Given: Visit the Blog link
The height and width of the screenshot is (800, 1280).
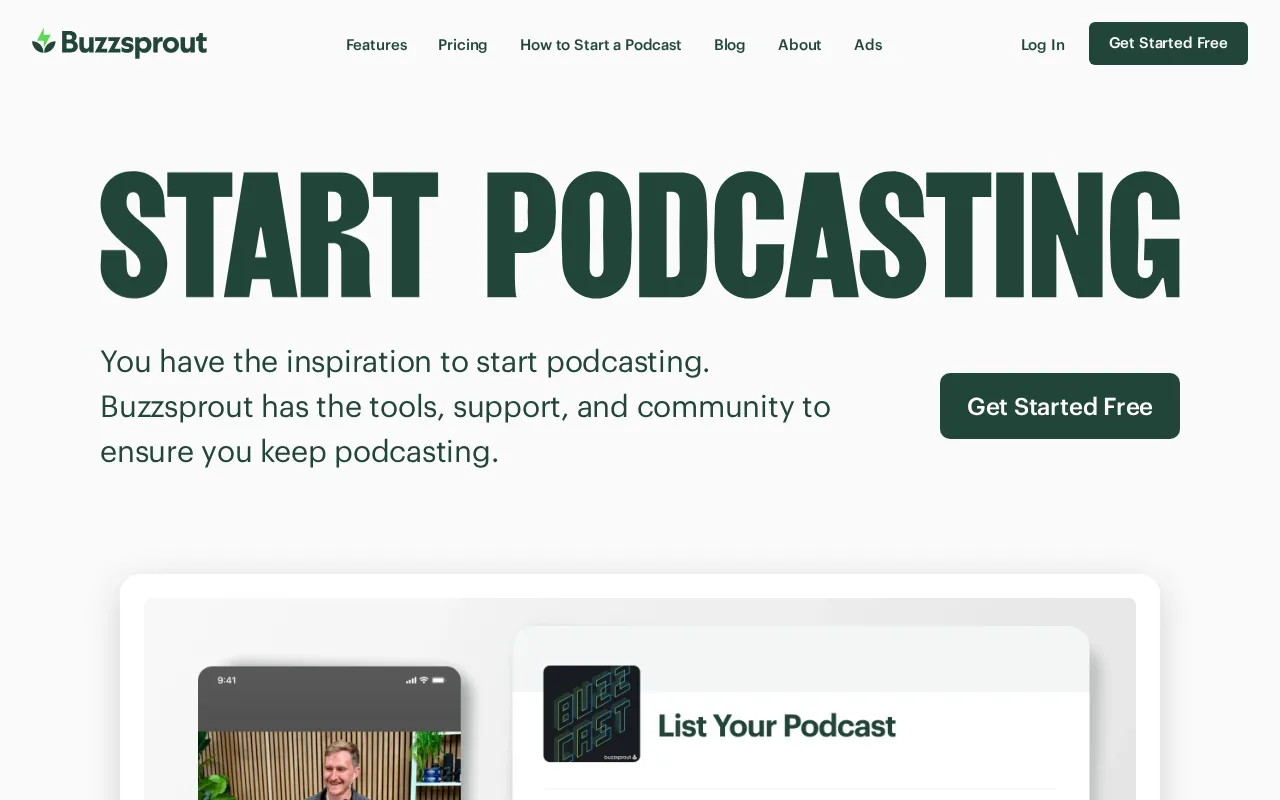Looking at the screenshot, I should 729,45.
